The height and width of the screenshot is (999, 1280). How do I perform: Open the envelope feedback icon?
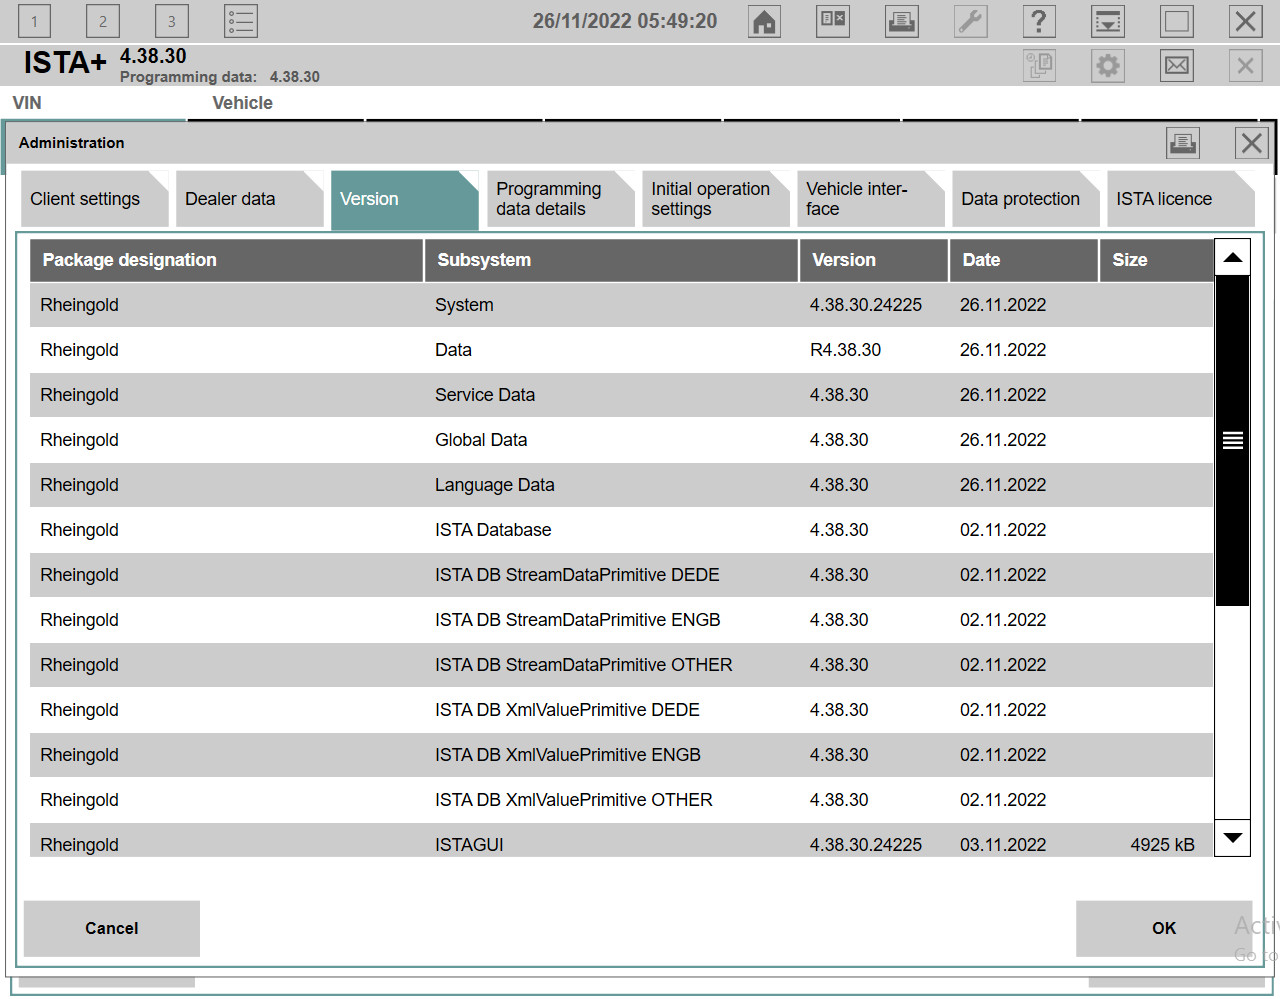(1177, 66)
